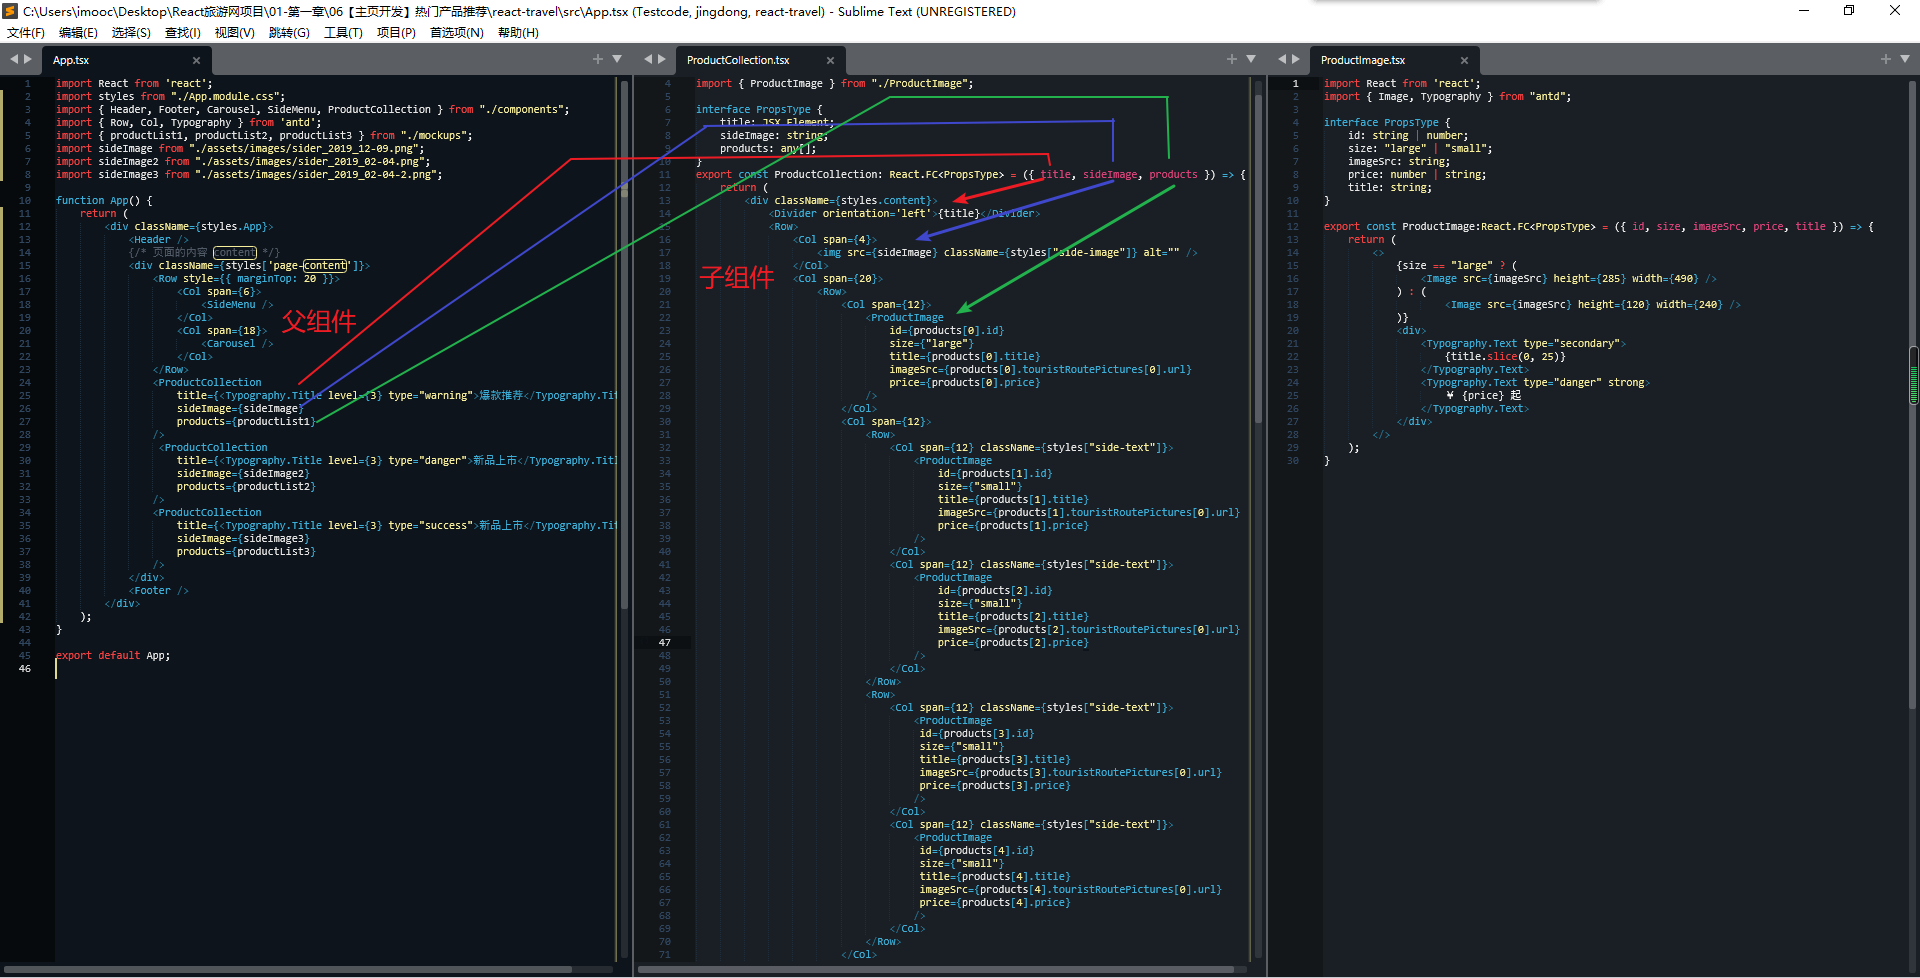Open tab list dropdown in ProductCollection.tsx pane

coord(1251,60)
